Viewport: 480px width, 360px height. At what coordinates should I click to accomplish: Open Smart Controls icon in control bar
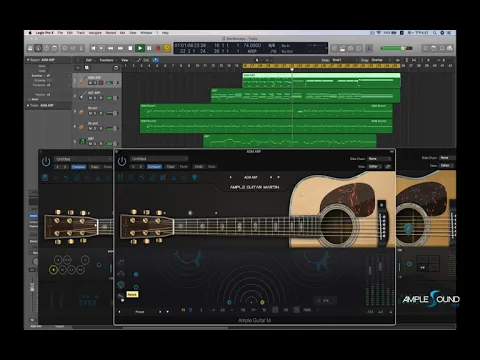point(65,48)
